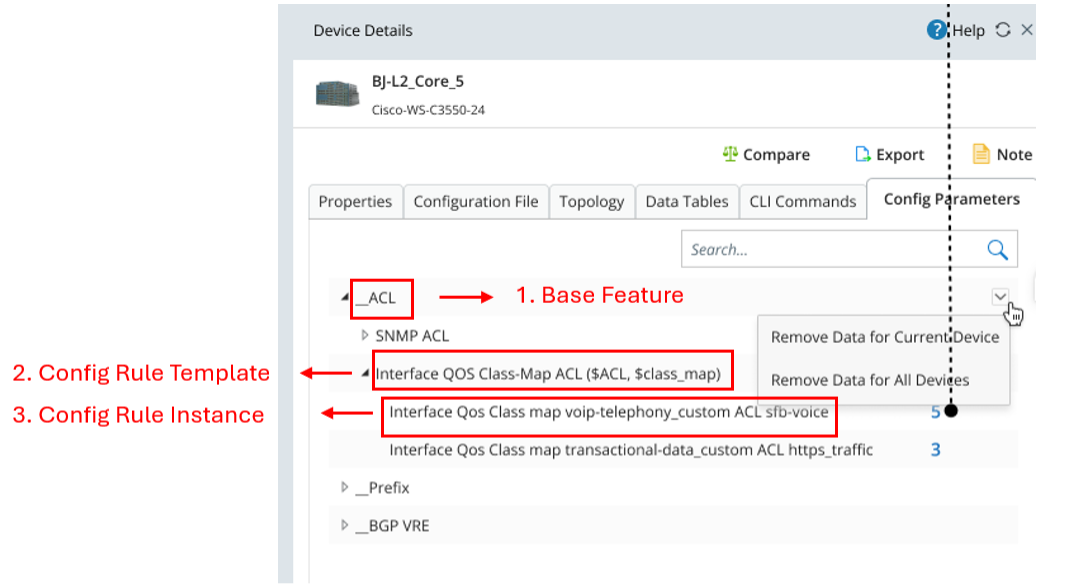The width and height of the screenshot is (1080, 585).
Task: Expand the SNMP ACL node
Action: click(364, 336)
